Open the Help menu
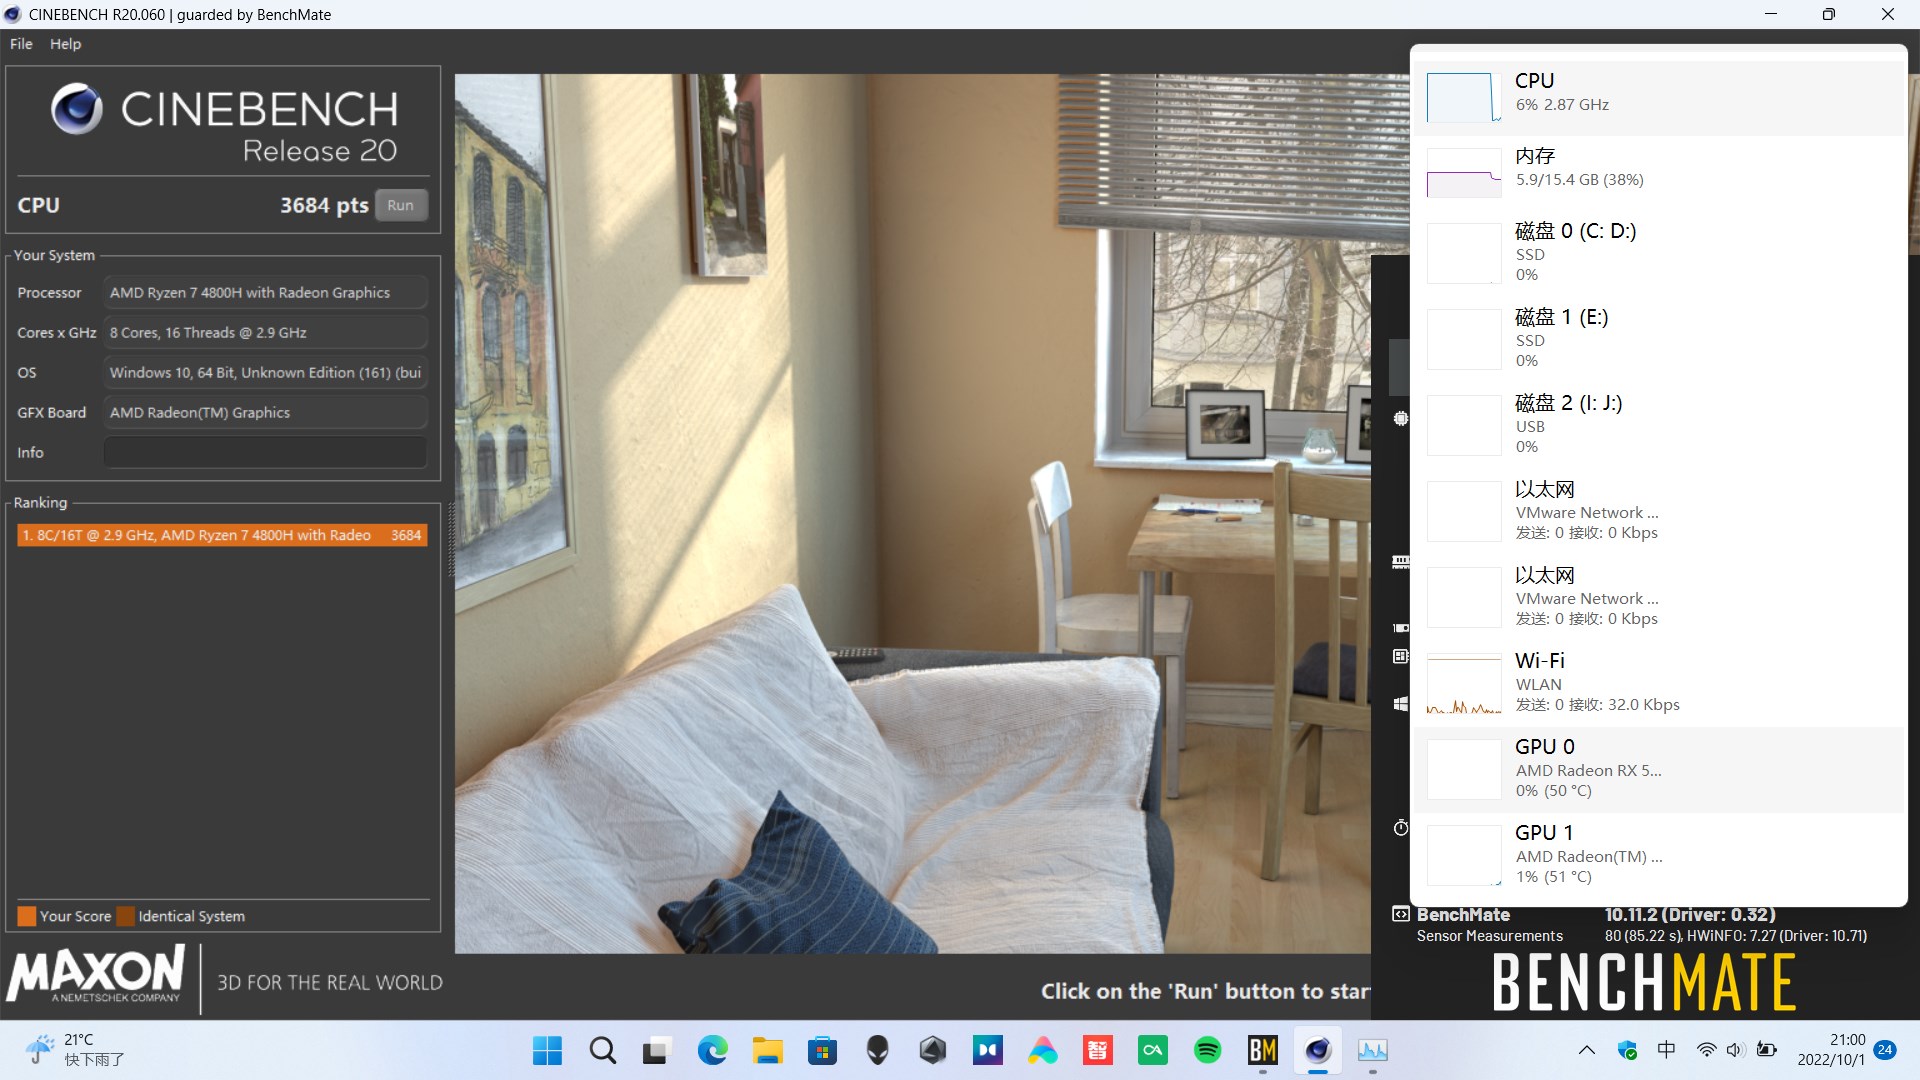This screenshot has height=1080, width=1920. pos(66,44)
